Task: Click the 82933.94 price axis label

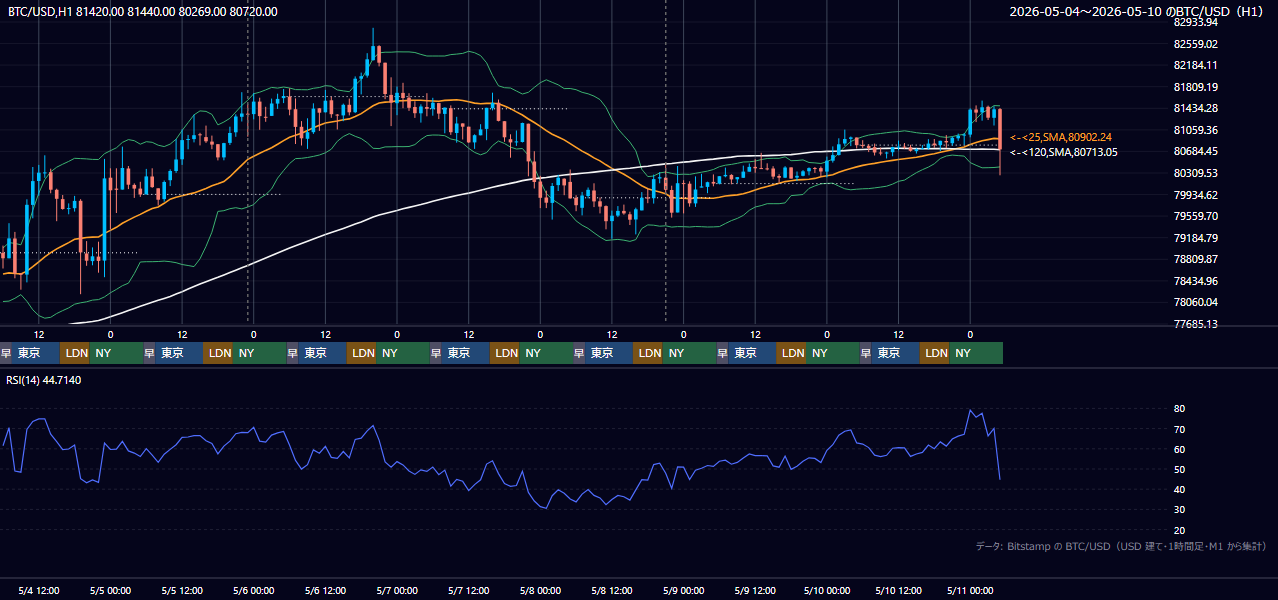Action: (1195, 22)
